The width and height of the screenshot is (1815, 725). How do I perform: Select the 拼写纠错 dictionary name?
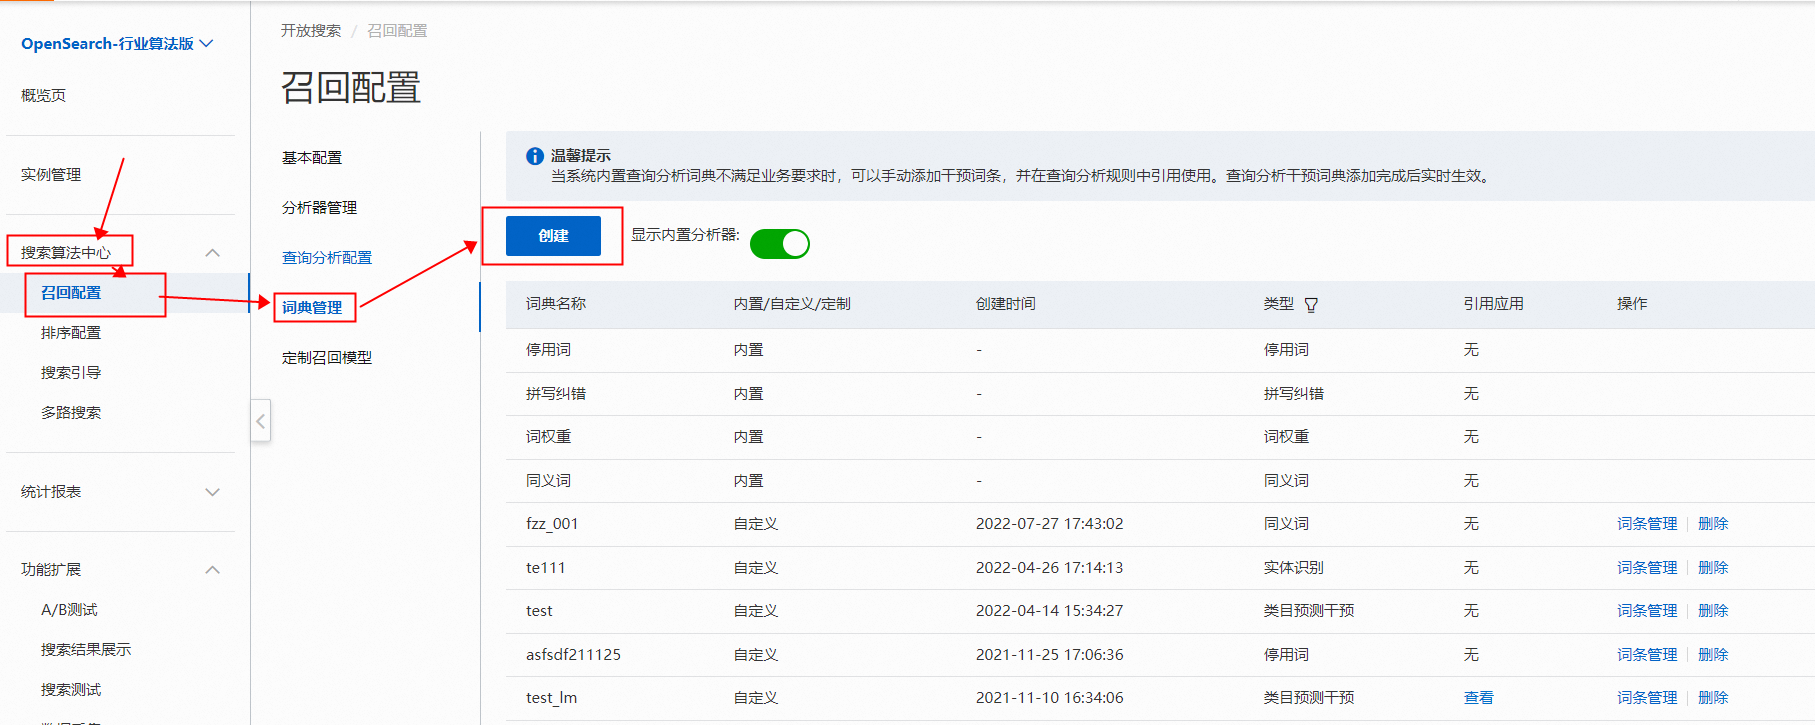tap(556, 394)
